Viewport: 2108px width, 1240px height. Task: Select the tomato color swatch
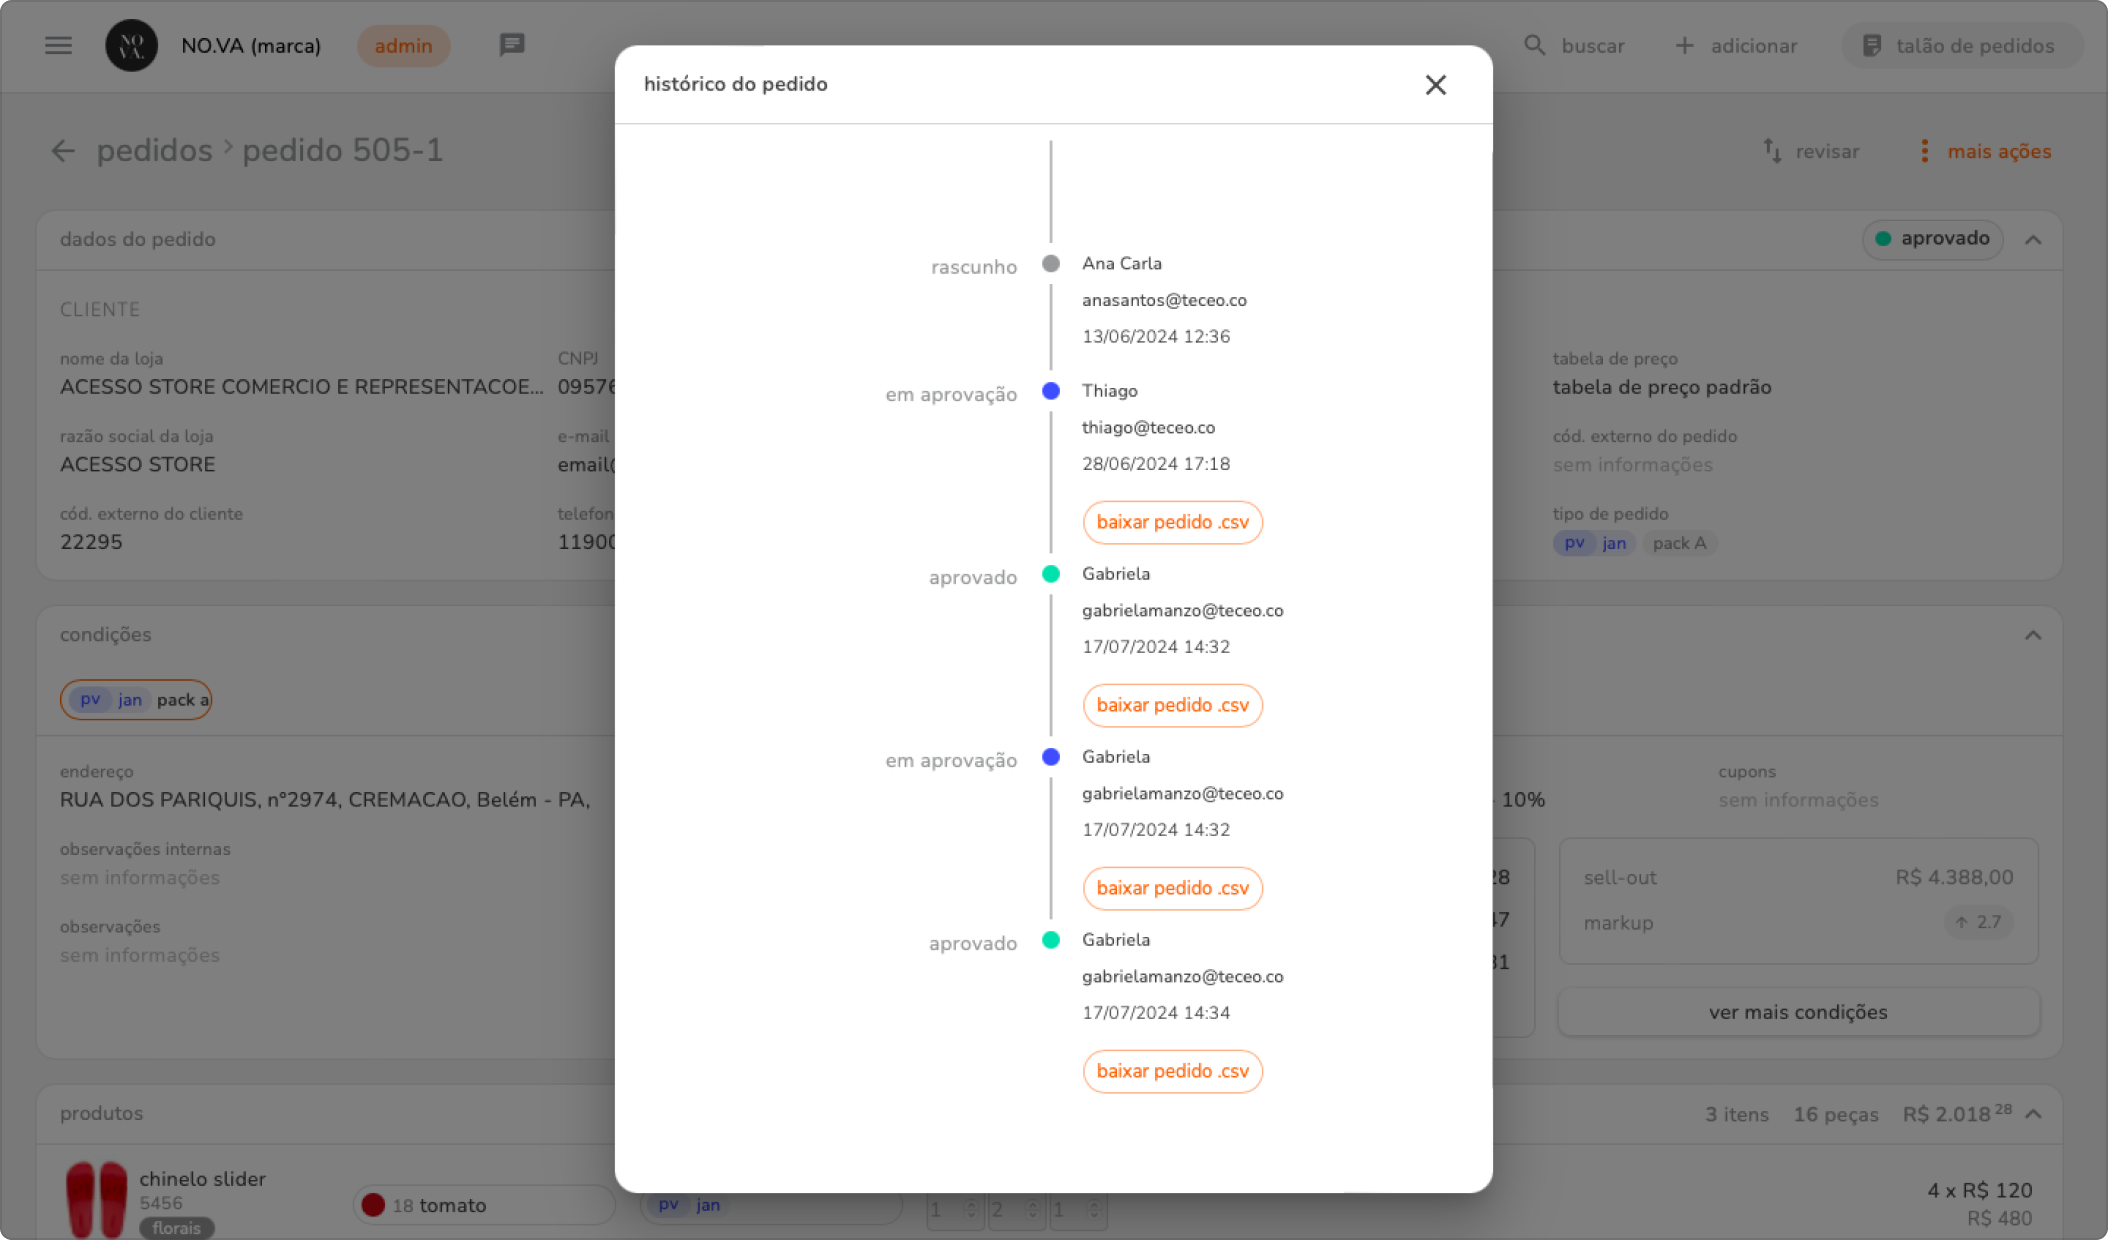click(x=373, y=1205)
